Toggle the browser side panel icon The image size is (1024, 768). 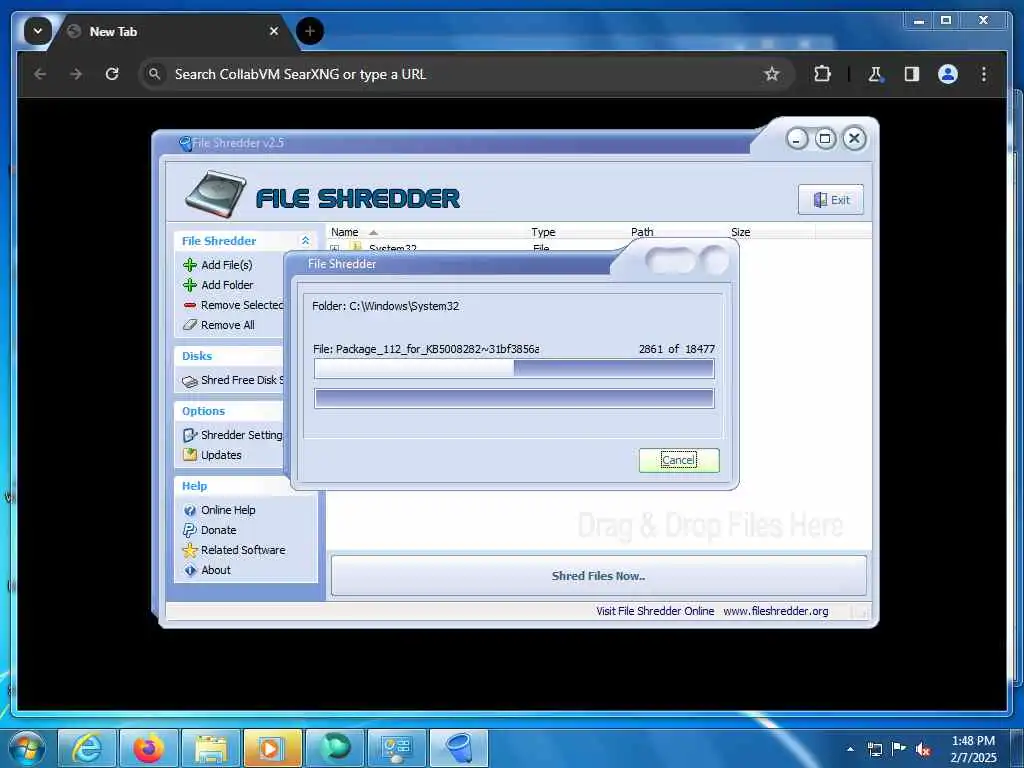tap(912, 74)
